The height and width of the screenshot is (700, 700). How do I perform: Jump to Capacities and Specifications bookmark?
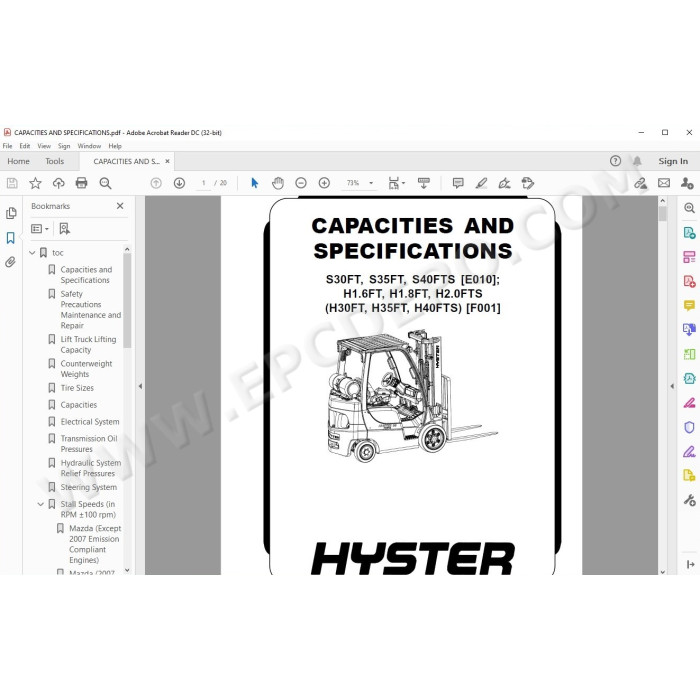[86, 275]
